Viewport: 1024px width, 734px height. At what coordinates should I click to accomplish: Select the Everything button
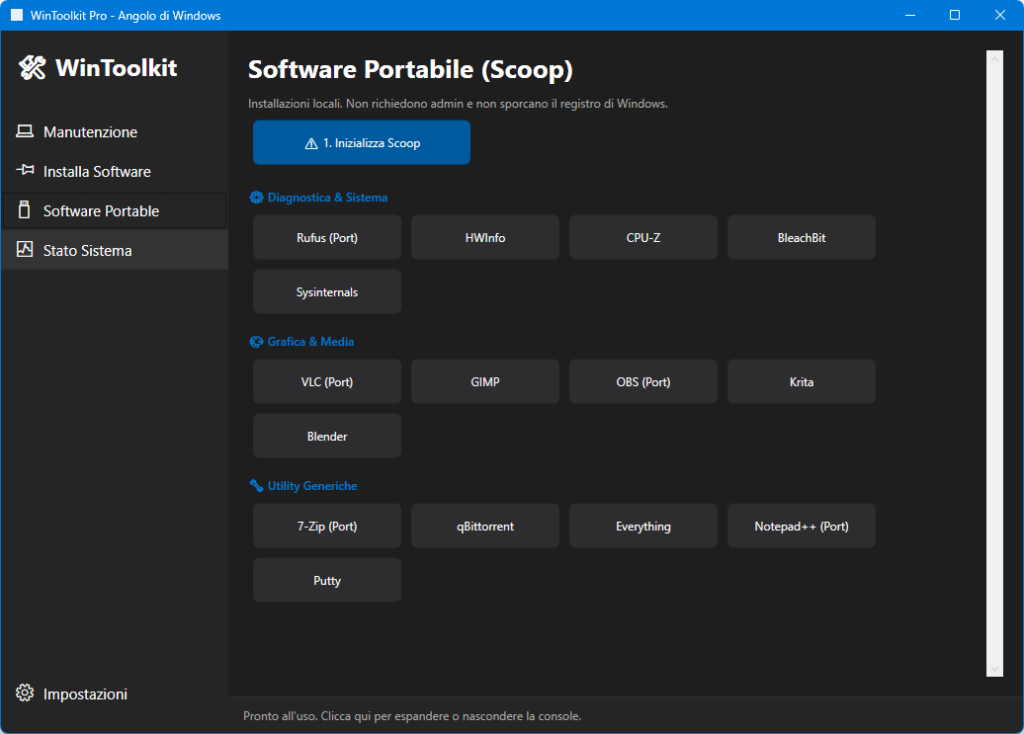click(x=643, y=526)
